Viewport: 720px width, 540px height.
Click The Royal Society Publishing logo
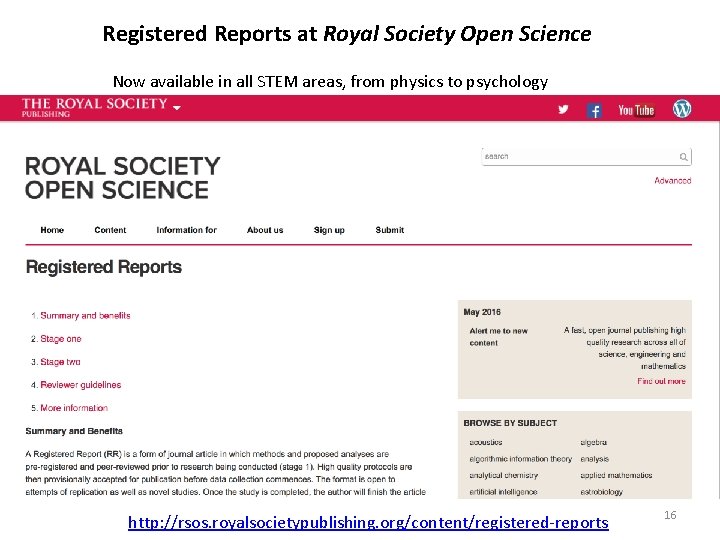click(95, 107)
